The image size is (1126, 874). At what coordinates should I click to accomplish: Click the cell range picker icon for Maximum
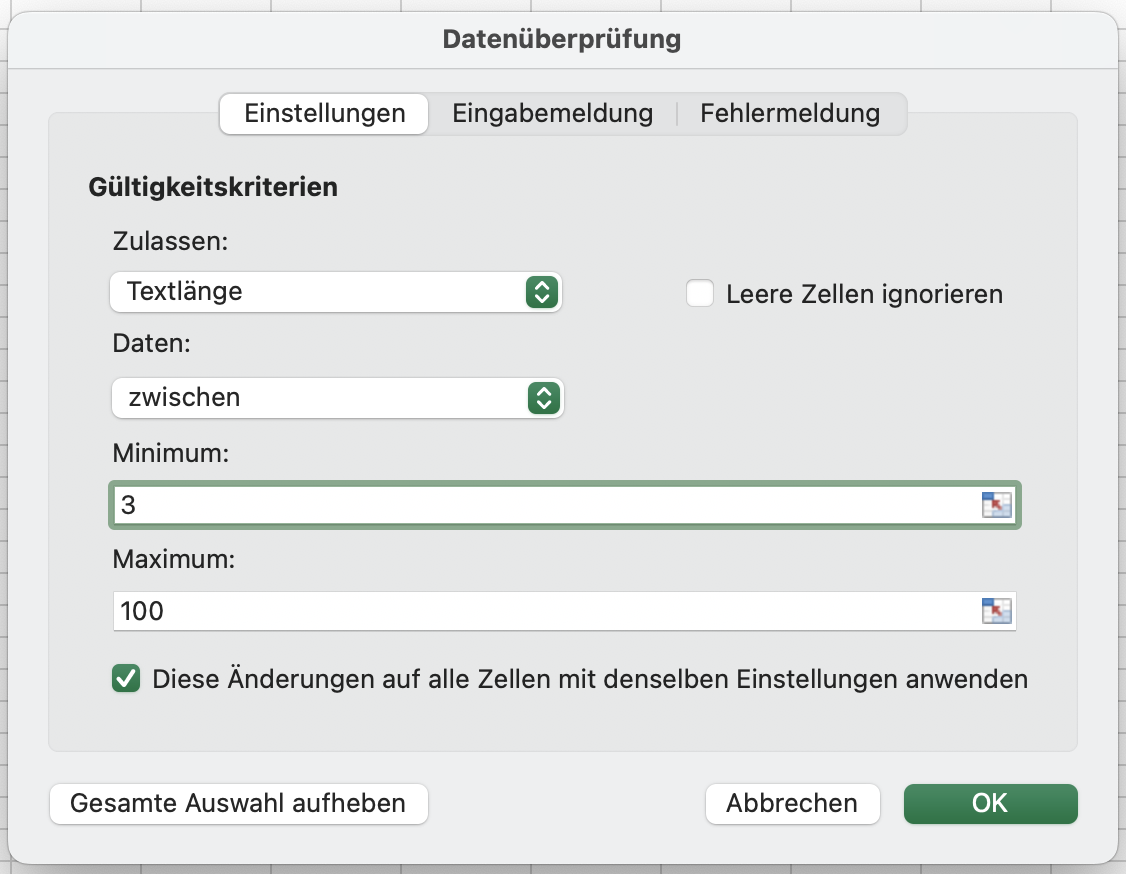[x=996, y=610]
